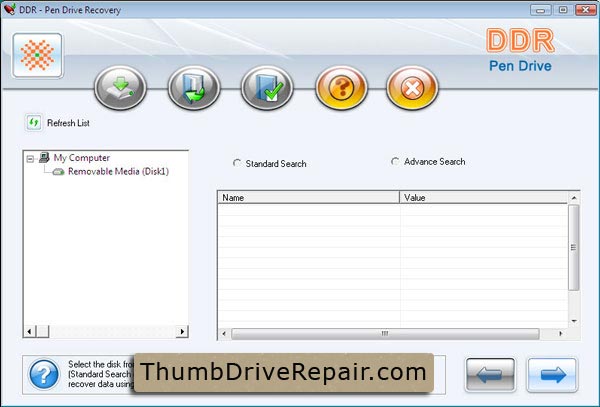Screen dimensions: 600x407
Task: Click the blue help question mark icon
Action: click(44, 374)
